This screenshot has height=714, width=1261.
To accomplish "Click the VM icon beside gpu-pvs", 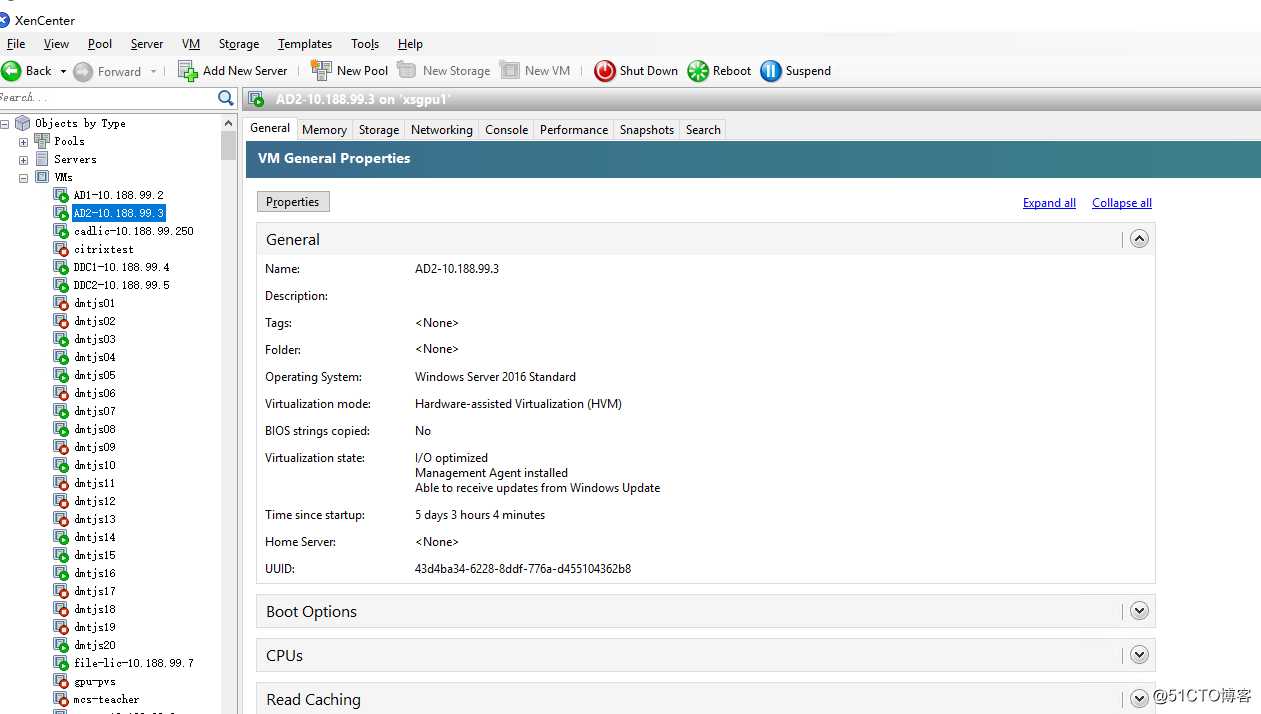I will [x=61, y=681].
